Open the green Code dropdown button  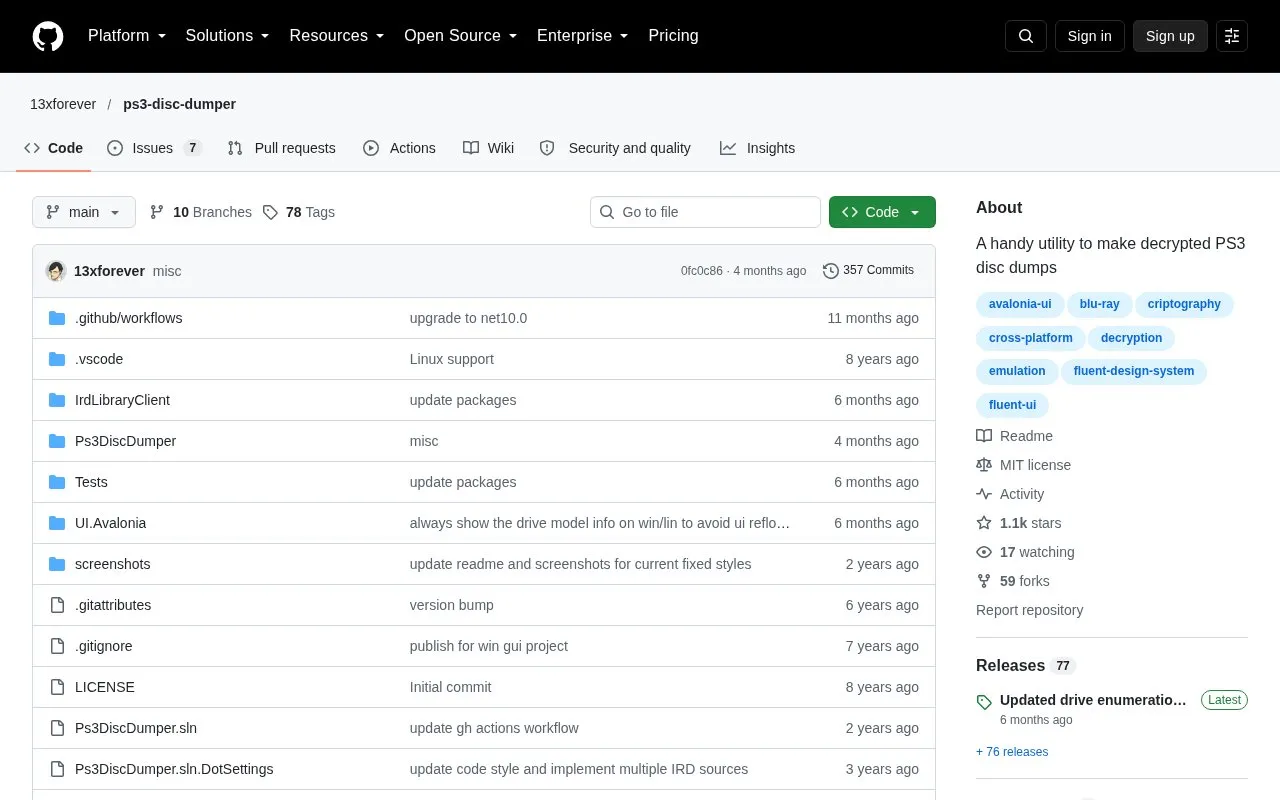coord(882,212)
